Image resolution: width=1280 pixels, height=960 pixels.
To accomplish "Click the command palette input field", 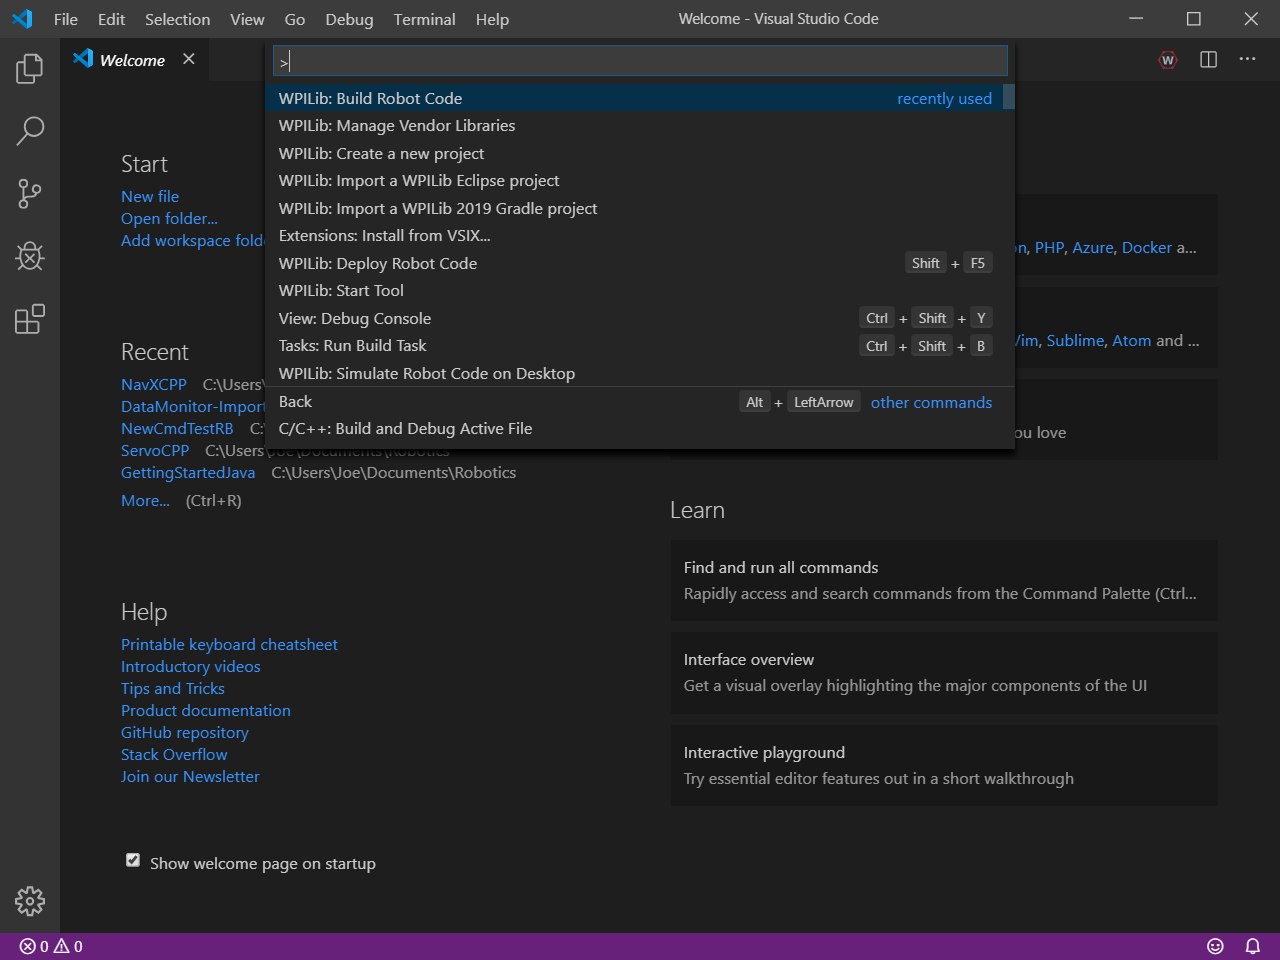I will click(640, 62).
